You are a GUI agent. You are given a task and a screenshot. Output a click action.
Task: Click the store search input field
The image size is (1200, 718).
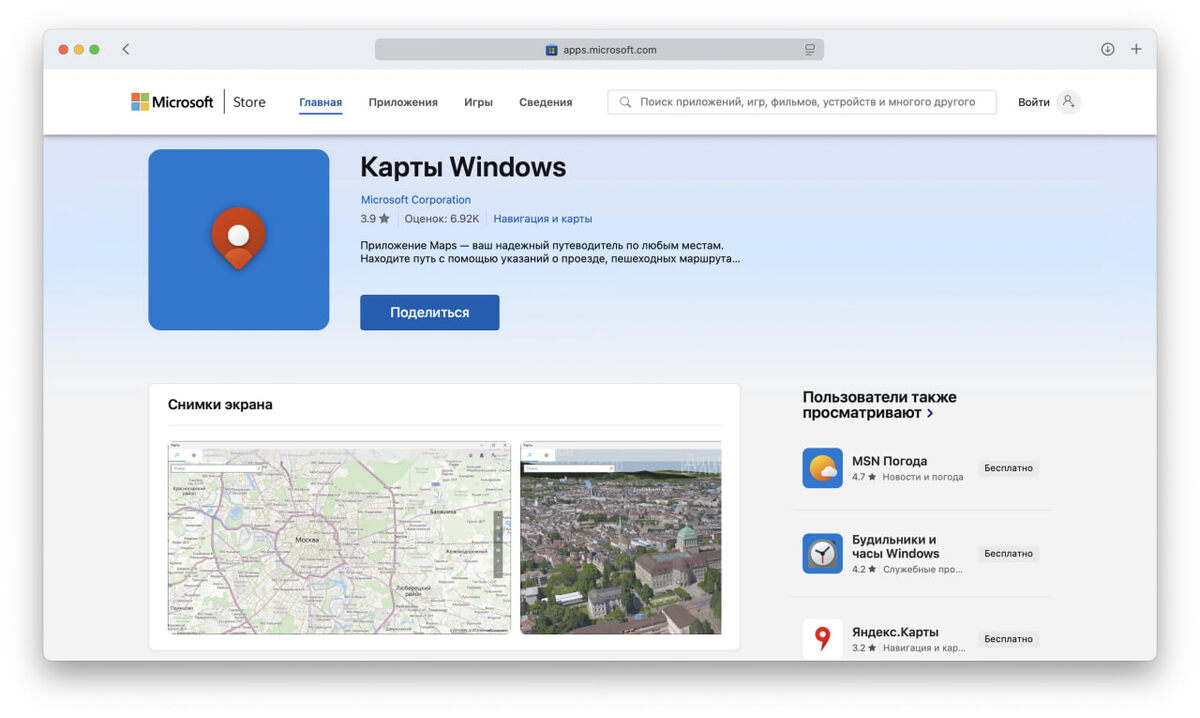[x=802, y=102]
